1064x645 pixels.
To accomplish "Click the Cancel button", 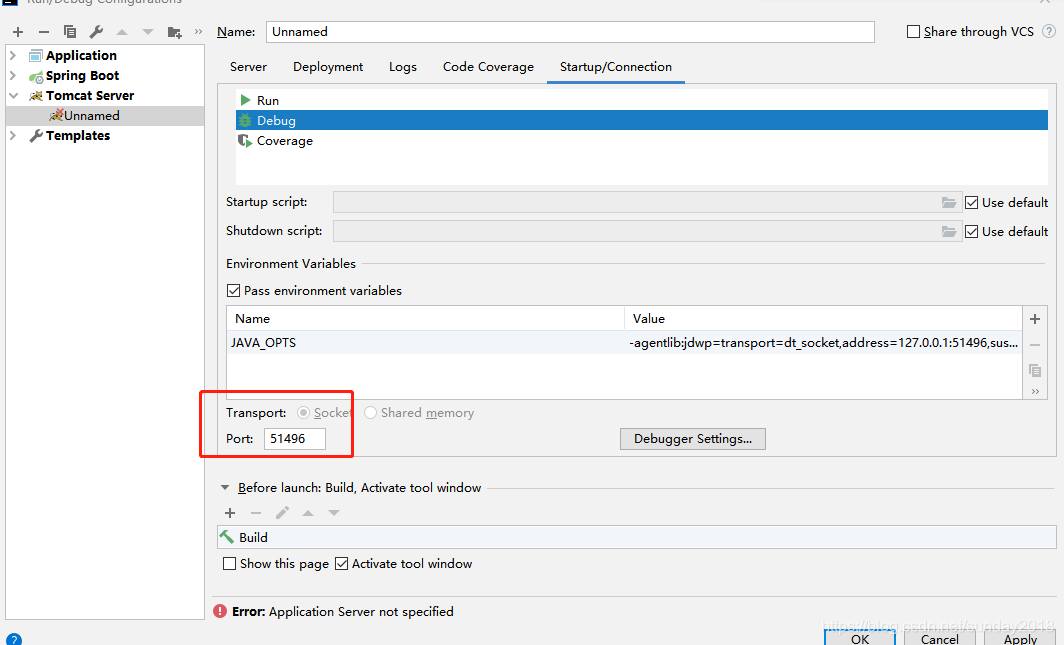I will (x=940, y=638).
